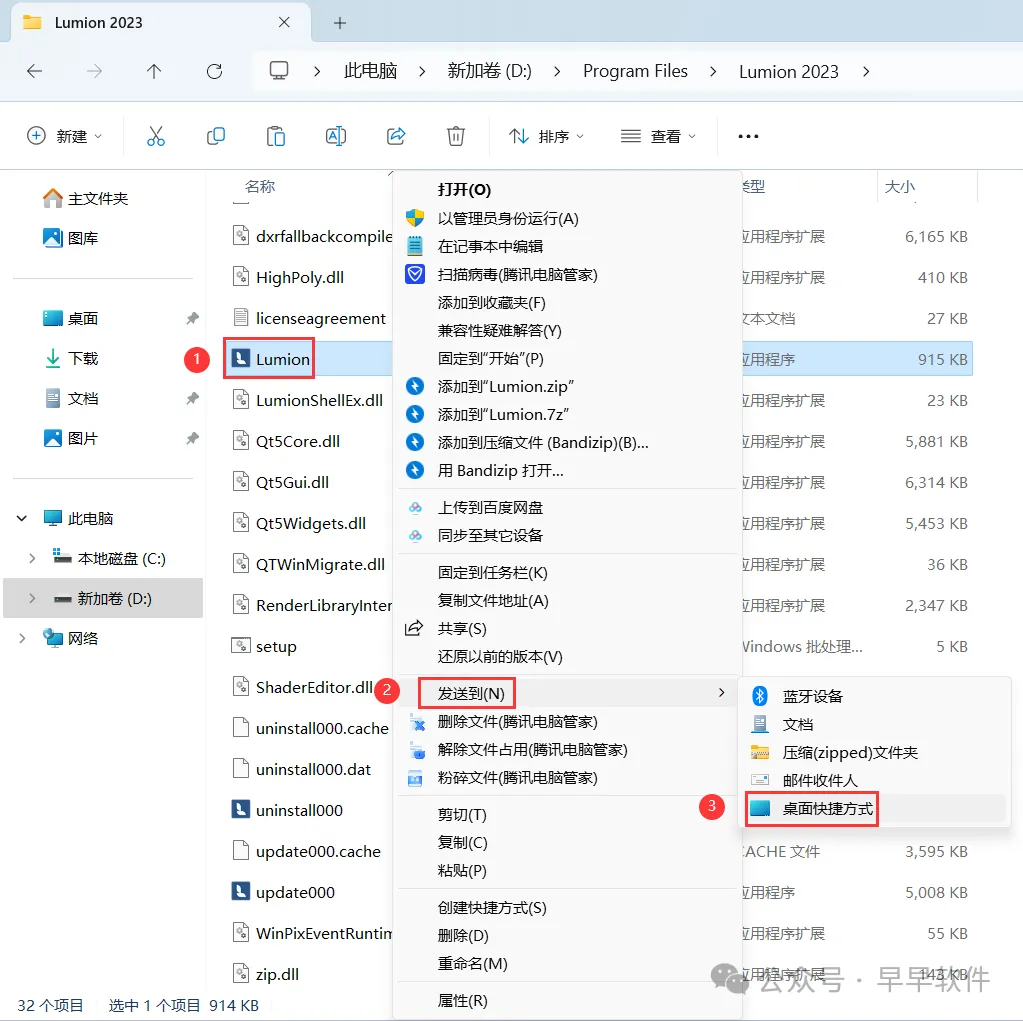Sort by the 名称 column header
Image resolution: width=1023 pixels, height=1021 pixels.
tap(260, 187)
